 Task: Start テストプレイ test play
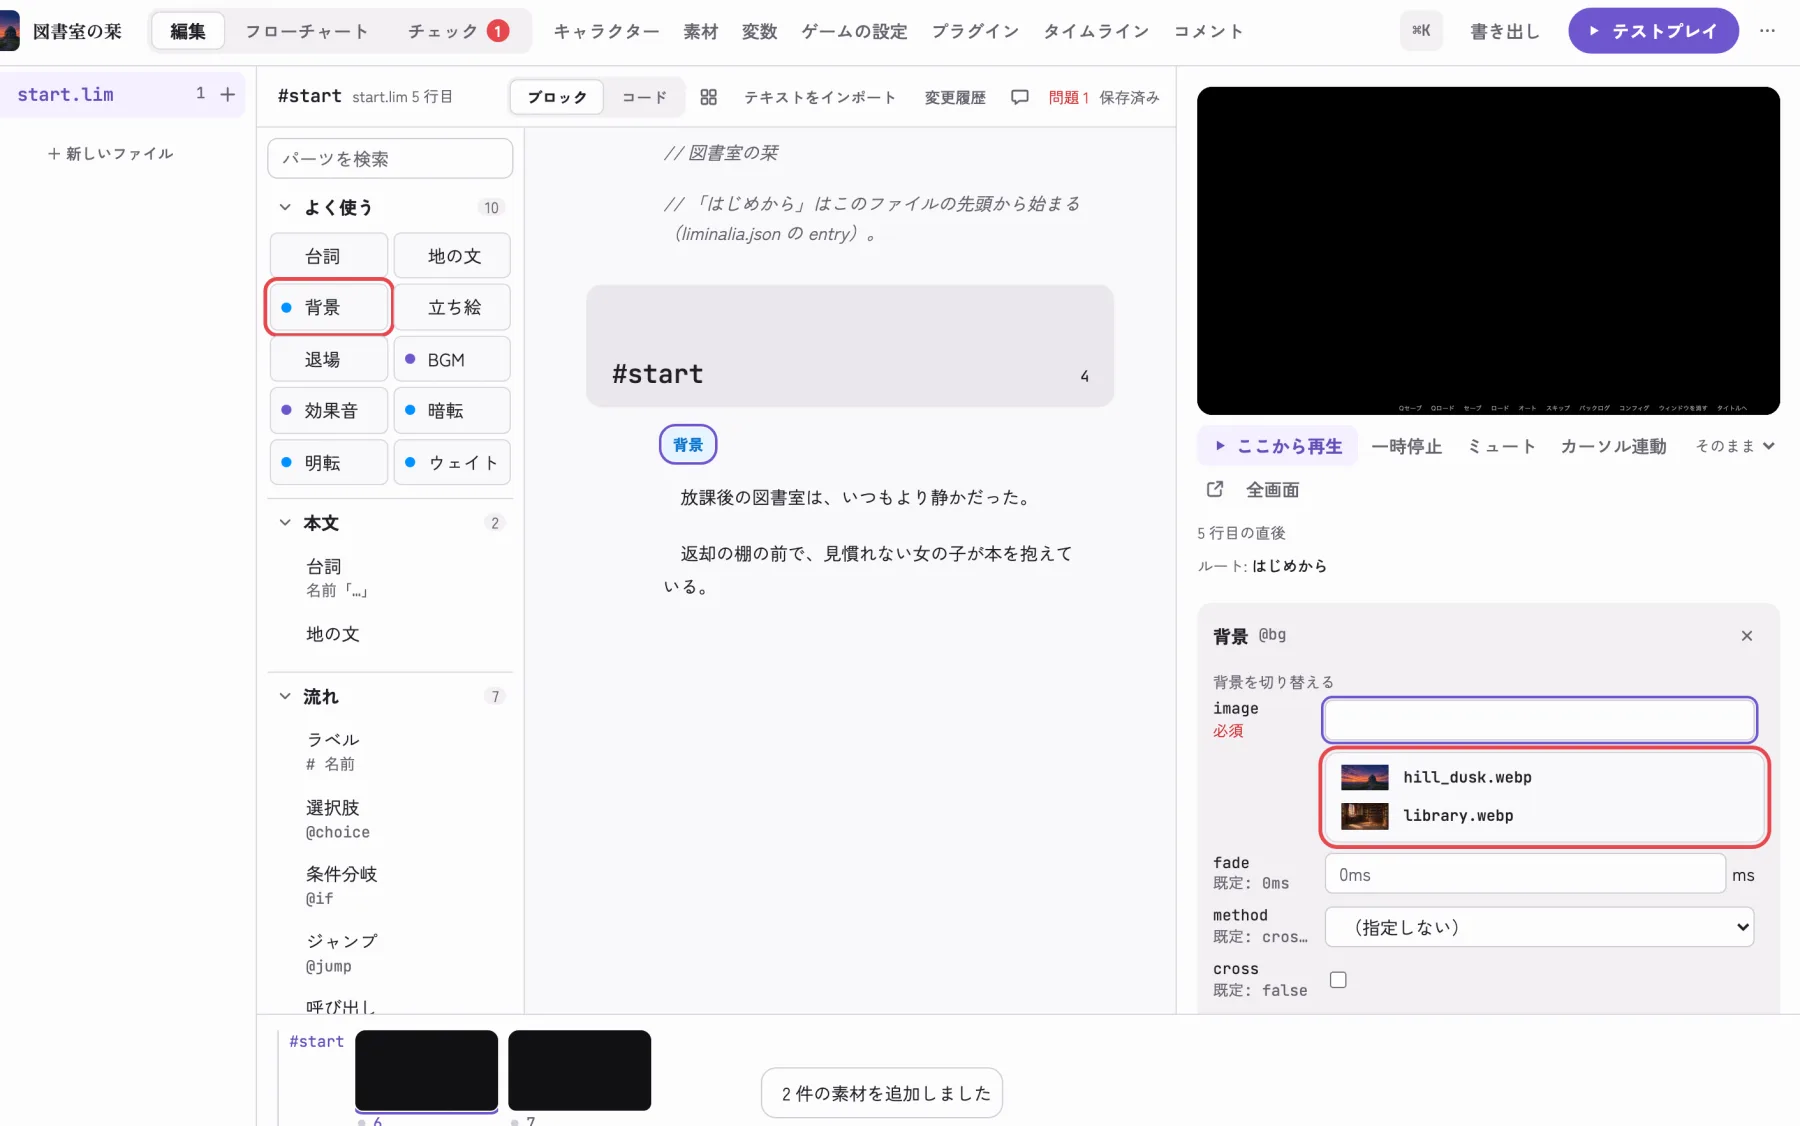(1653, 31)
